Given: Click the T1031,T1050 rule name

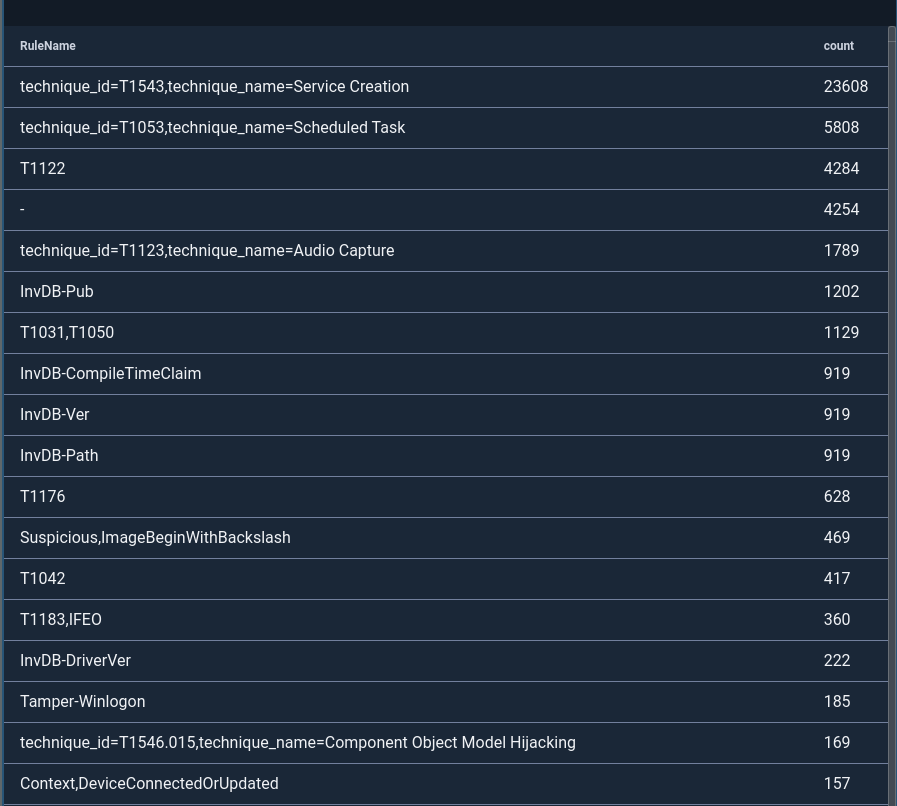Looking at the screenshot, I should click(x=67, y=332).
